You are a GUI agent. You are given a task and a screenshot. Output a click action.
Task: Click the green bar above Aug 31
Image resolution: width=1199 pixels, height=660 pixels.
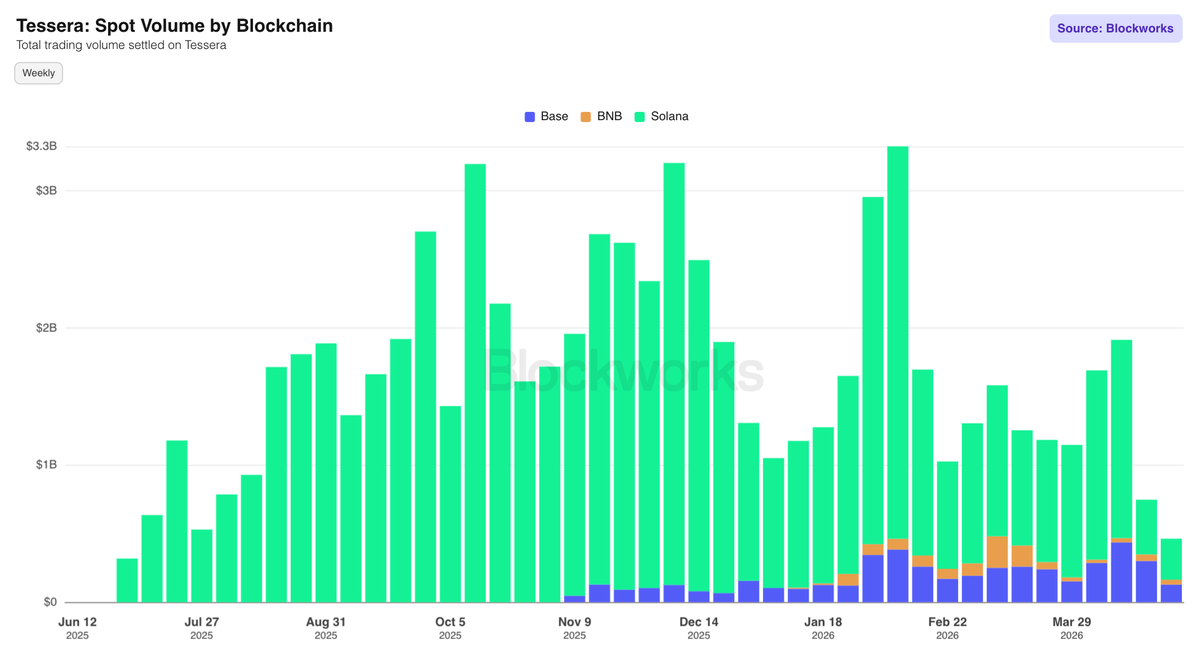click(x=326, y=473)
